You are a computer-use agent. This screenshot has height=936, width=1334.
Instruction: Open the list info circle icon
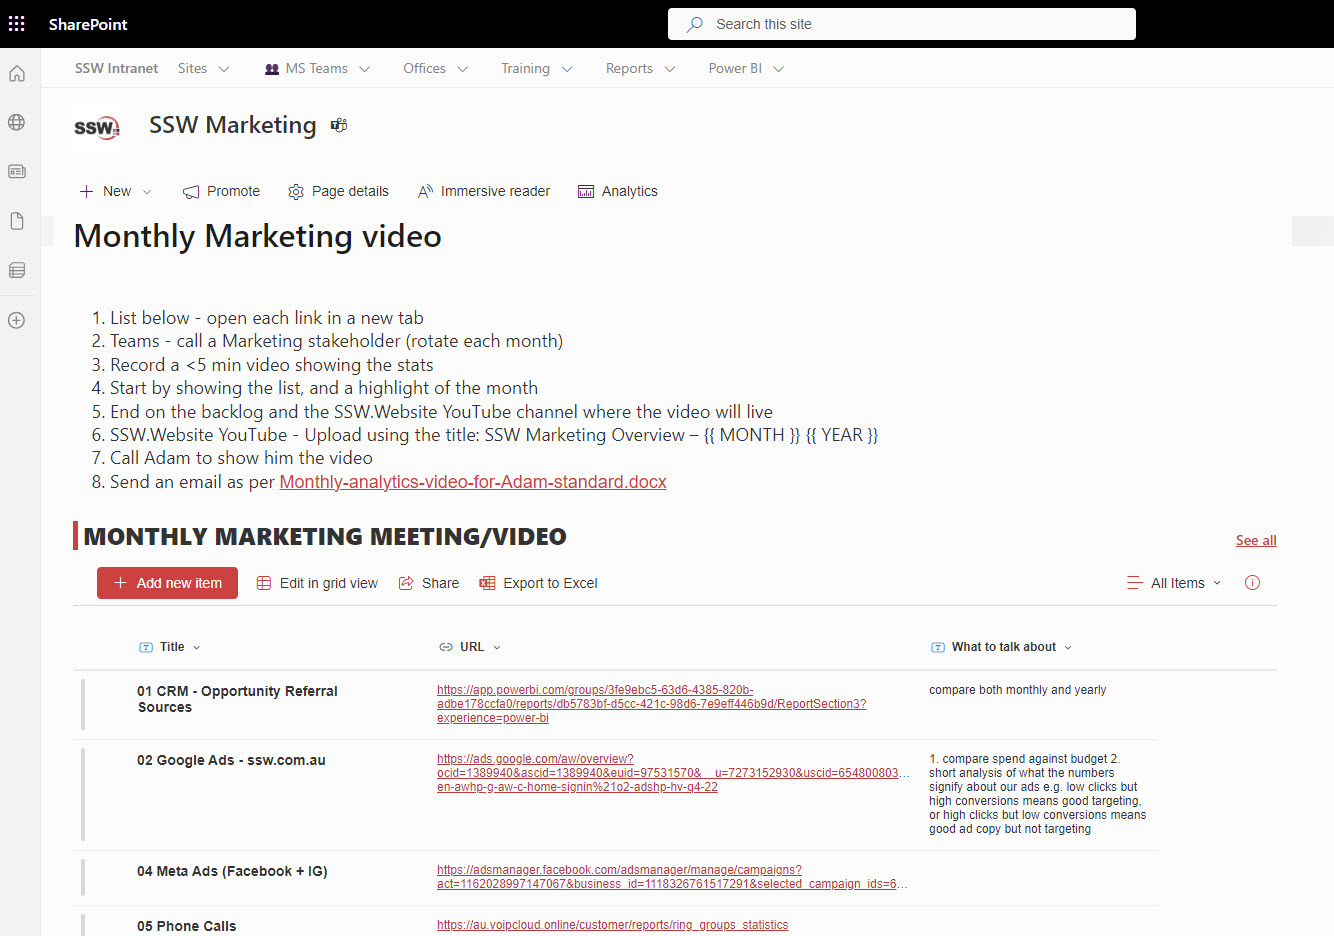pos(1252,583)
